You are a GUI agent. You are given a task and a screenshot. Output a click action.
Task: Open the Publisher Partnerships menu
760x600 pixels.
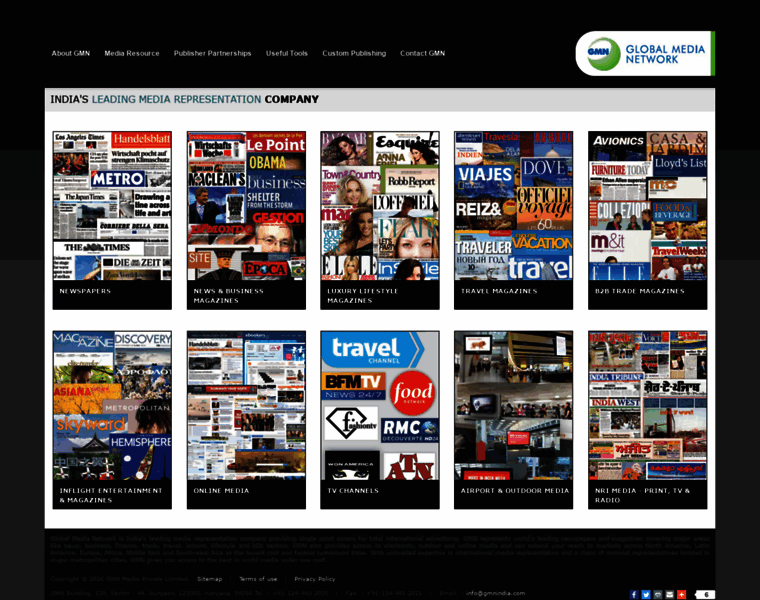212,53
